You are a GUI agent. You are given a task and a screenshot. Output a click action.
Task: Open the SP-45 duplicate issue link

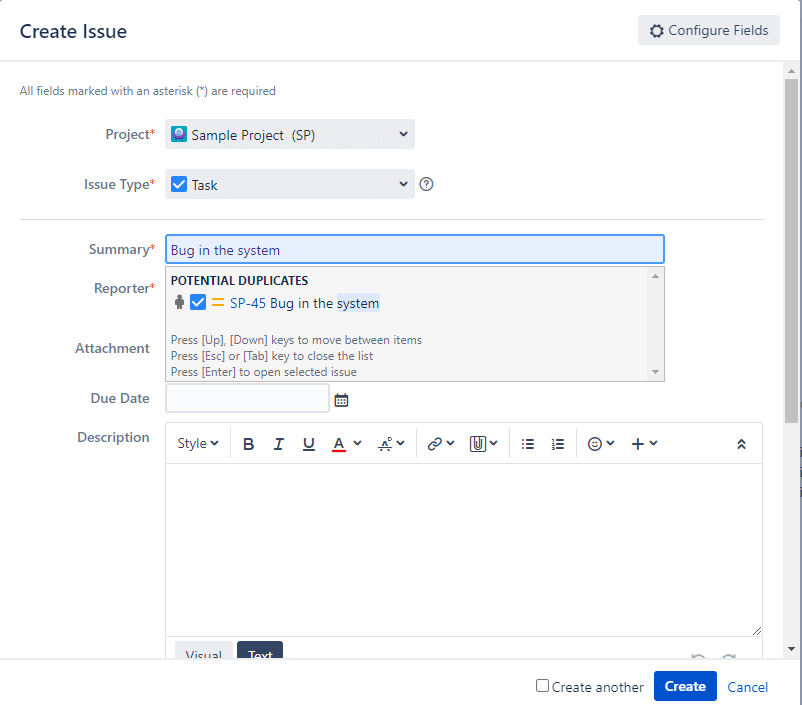click(x=248, y=303)
